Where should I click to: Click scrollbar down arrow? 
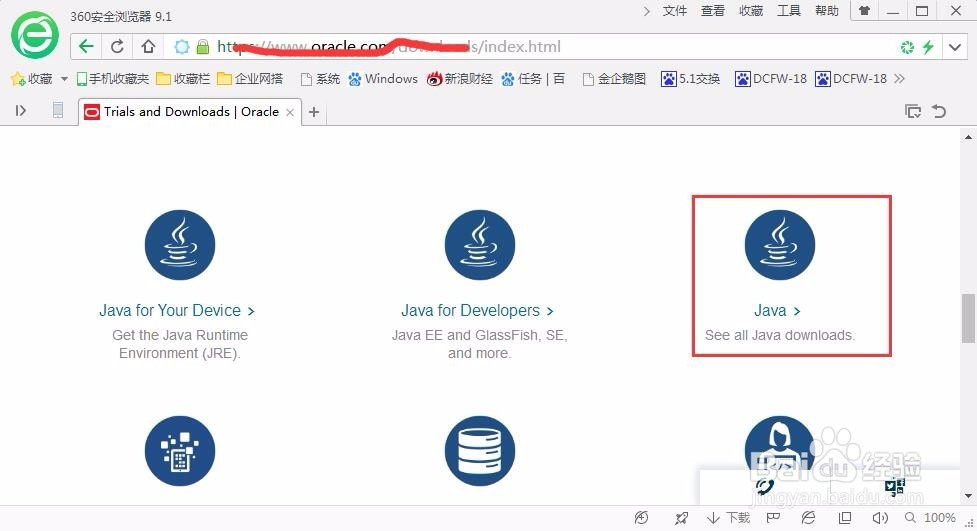coord(968,496)
